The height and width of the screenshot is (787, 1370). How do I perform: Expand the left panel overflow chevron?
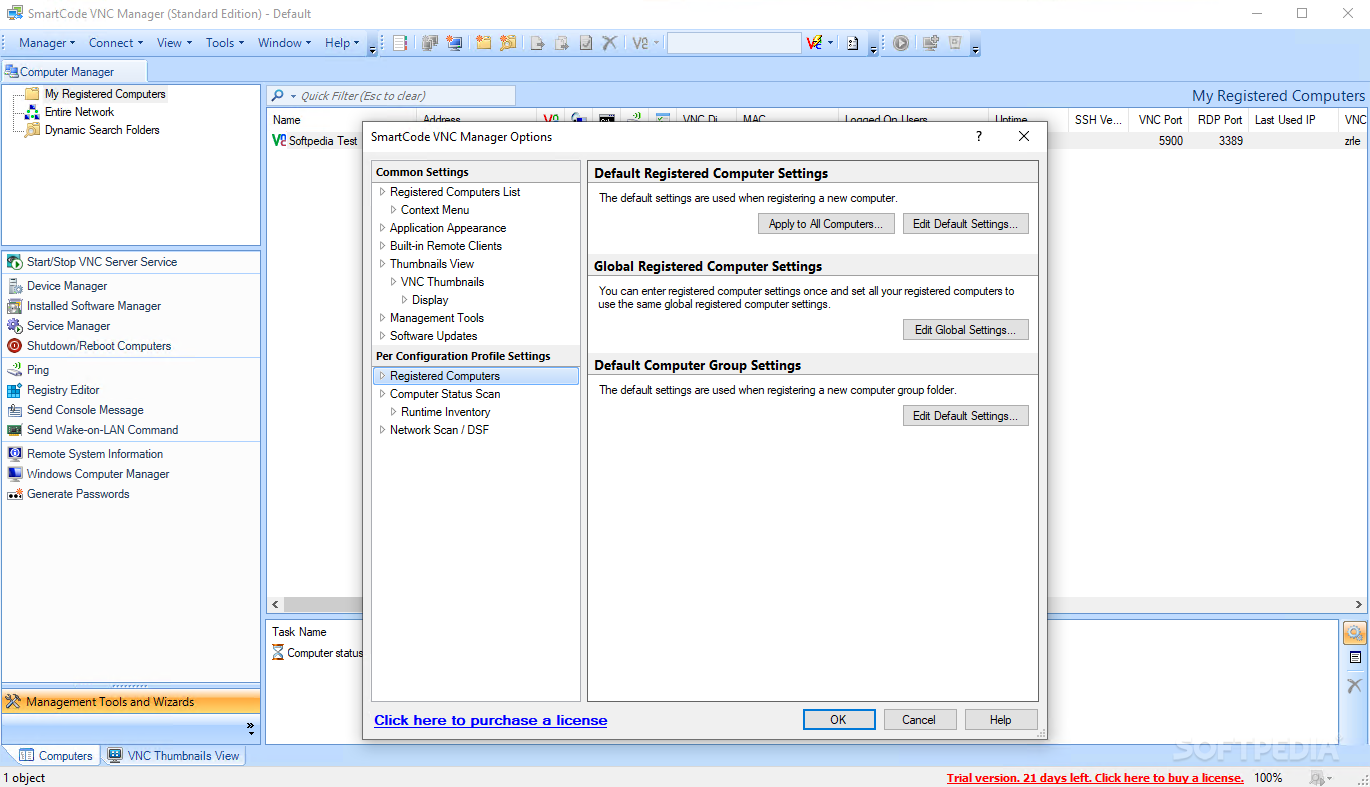250,728
